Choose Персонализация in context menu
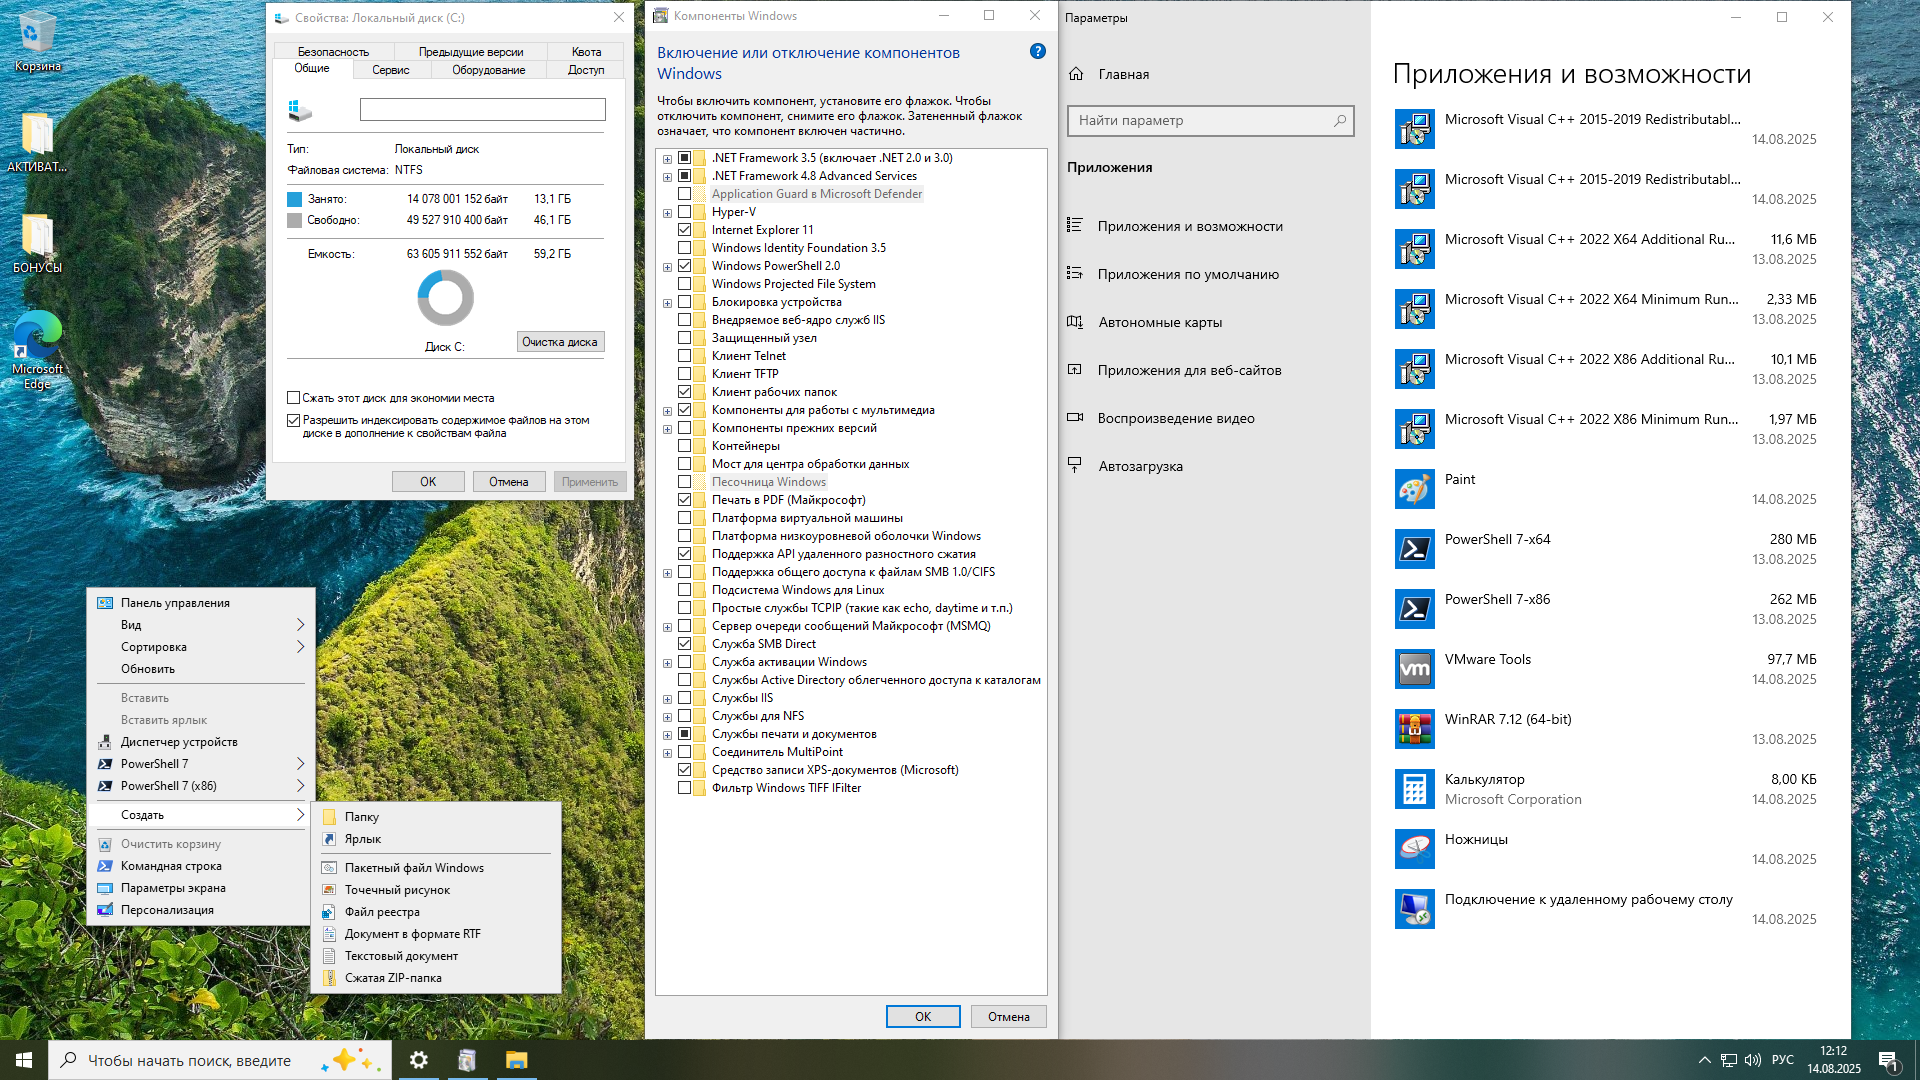1920x1080 pixels. pyautogui.click(x=200, y=910)
